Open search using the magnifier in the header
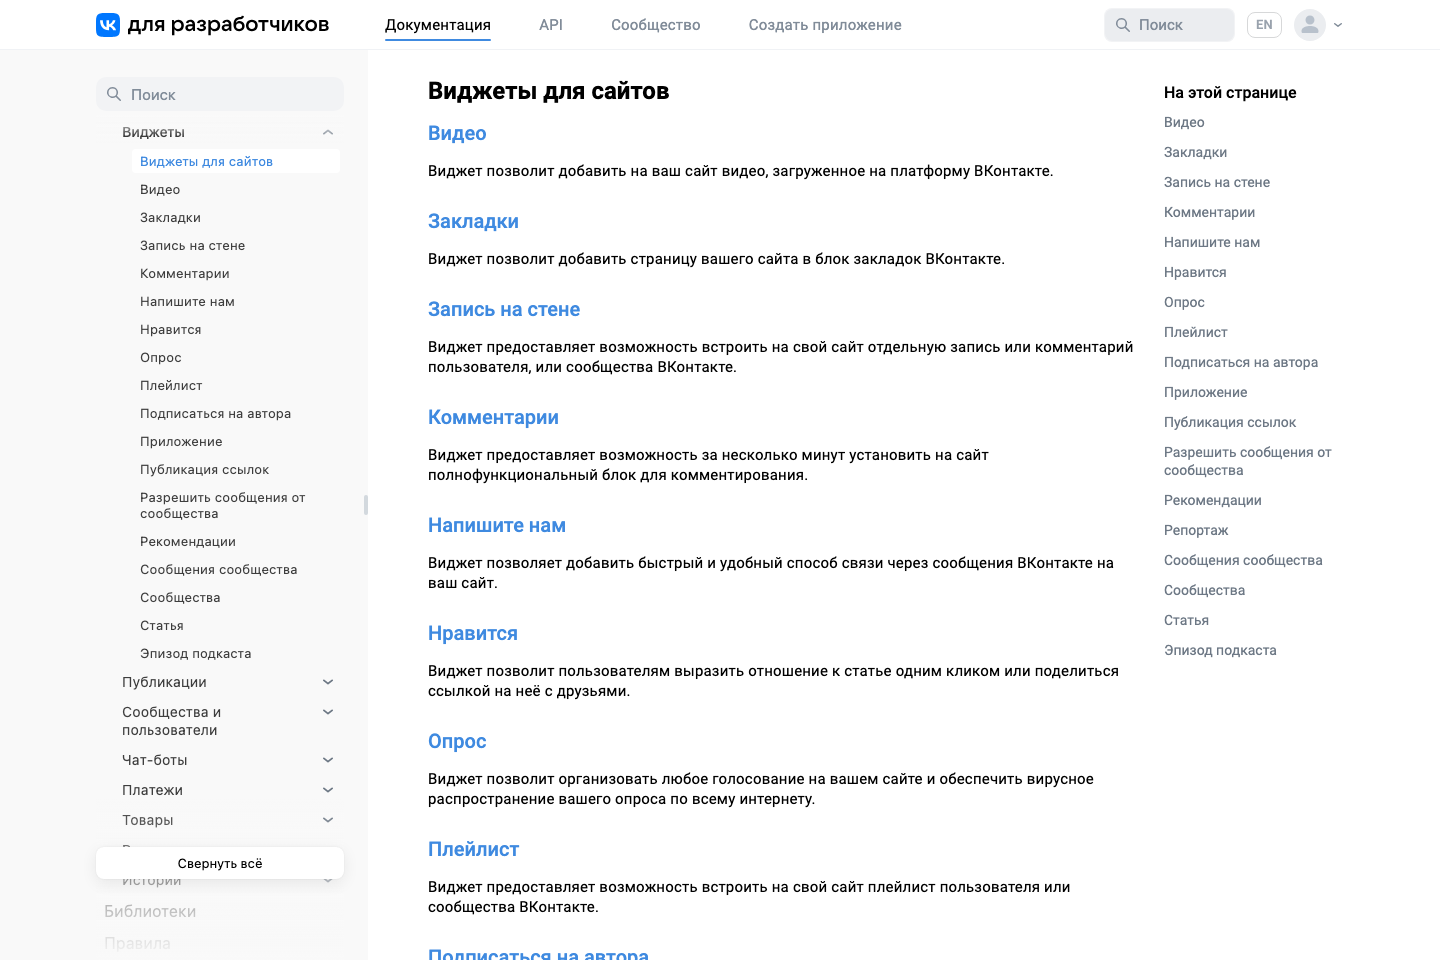1440x960 pixels. click(x=1120, y=24)
